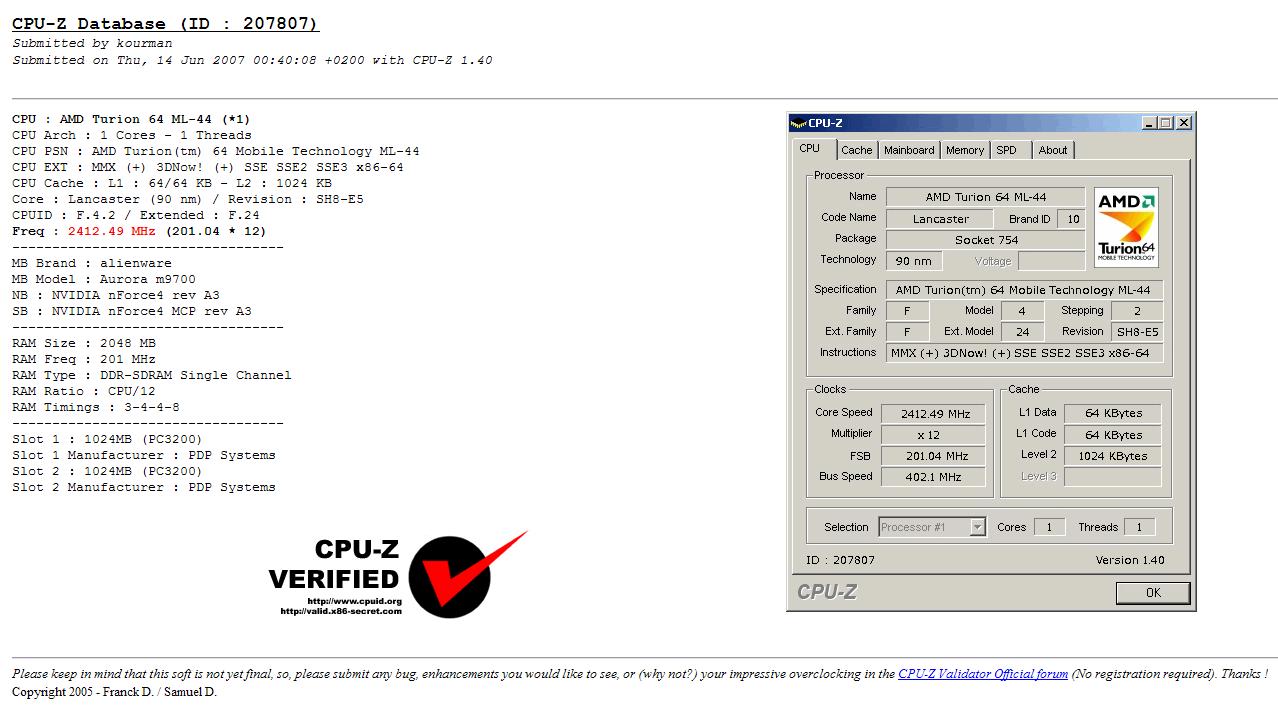This screenshot has height=712, width=1278.
Task: Click the Core Speed value field
Action: (x=932, y=413)
